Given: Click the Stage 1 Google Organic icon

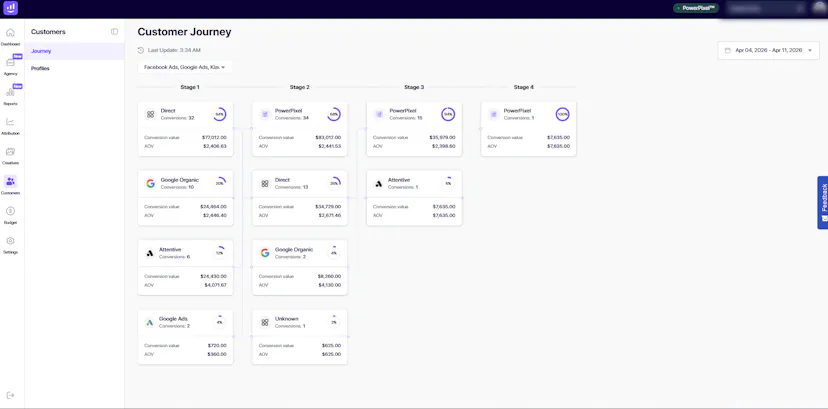Looking at the screenshot, I should [x=150, y=183].
